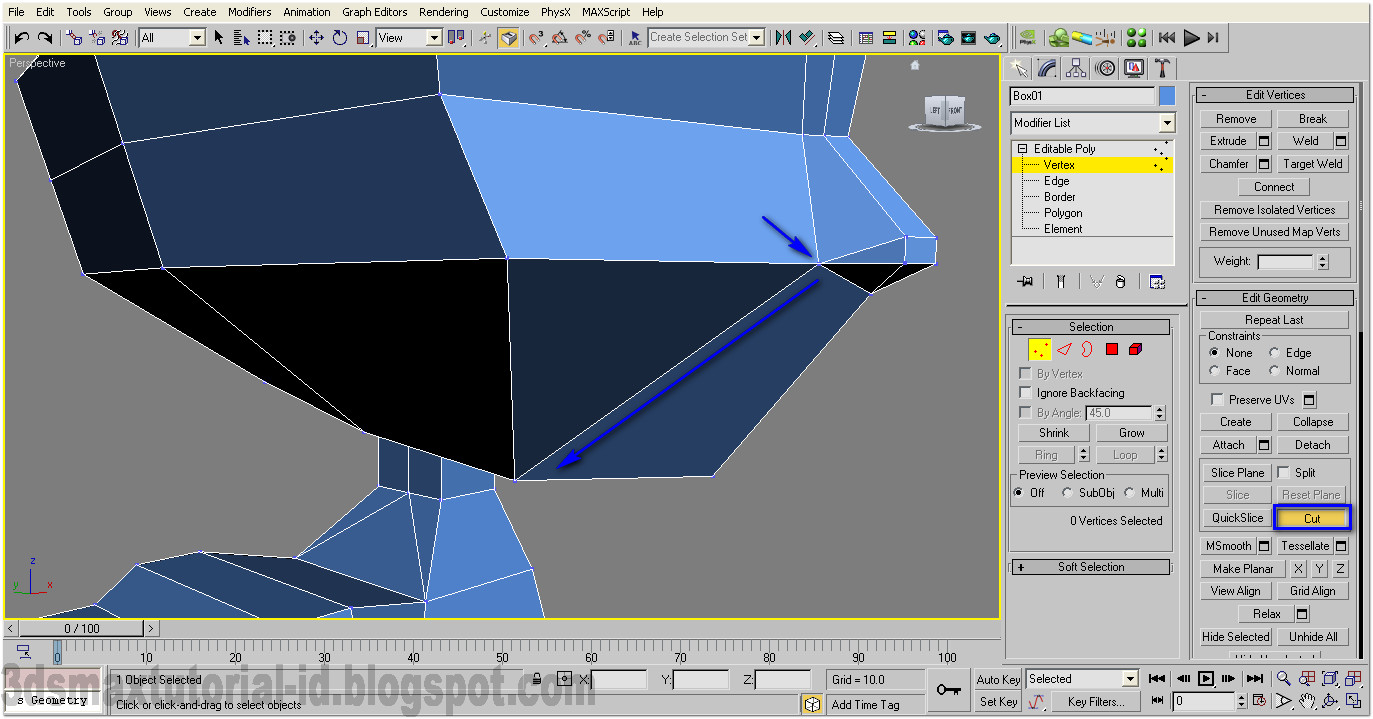The image size is (1373, 719).
Task: Select Edge sub-object mode icon
Action: pos(1064,349)
